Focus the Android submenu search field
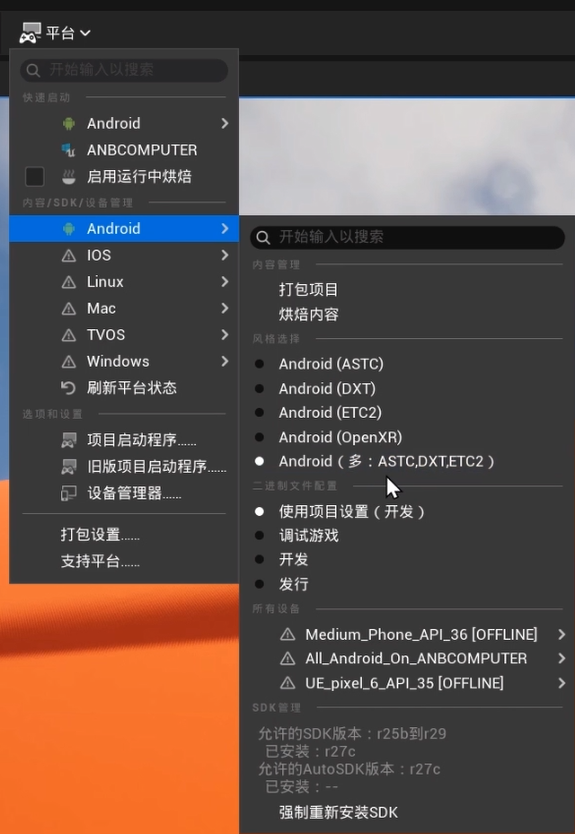Screen dimensions: 575x834 407,237
